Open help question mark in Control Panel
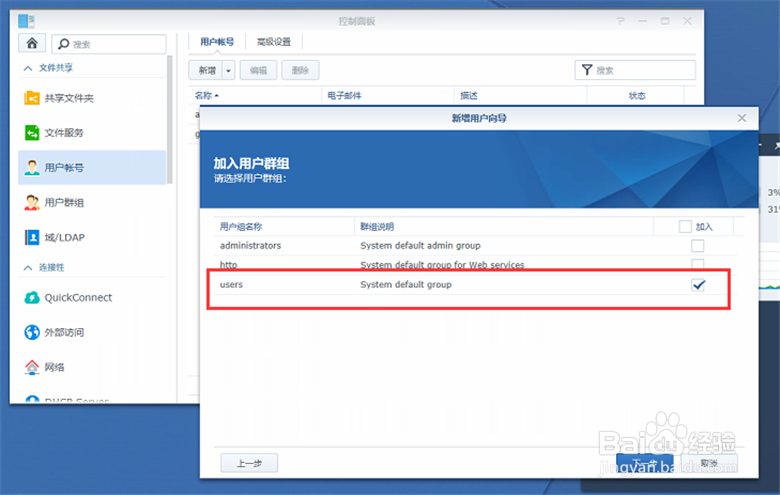The width and height of the screenshot is (780, 495). coord(620,21)
